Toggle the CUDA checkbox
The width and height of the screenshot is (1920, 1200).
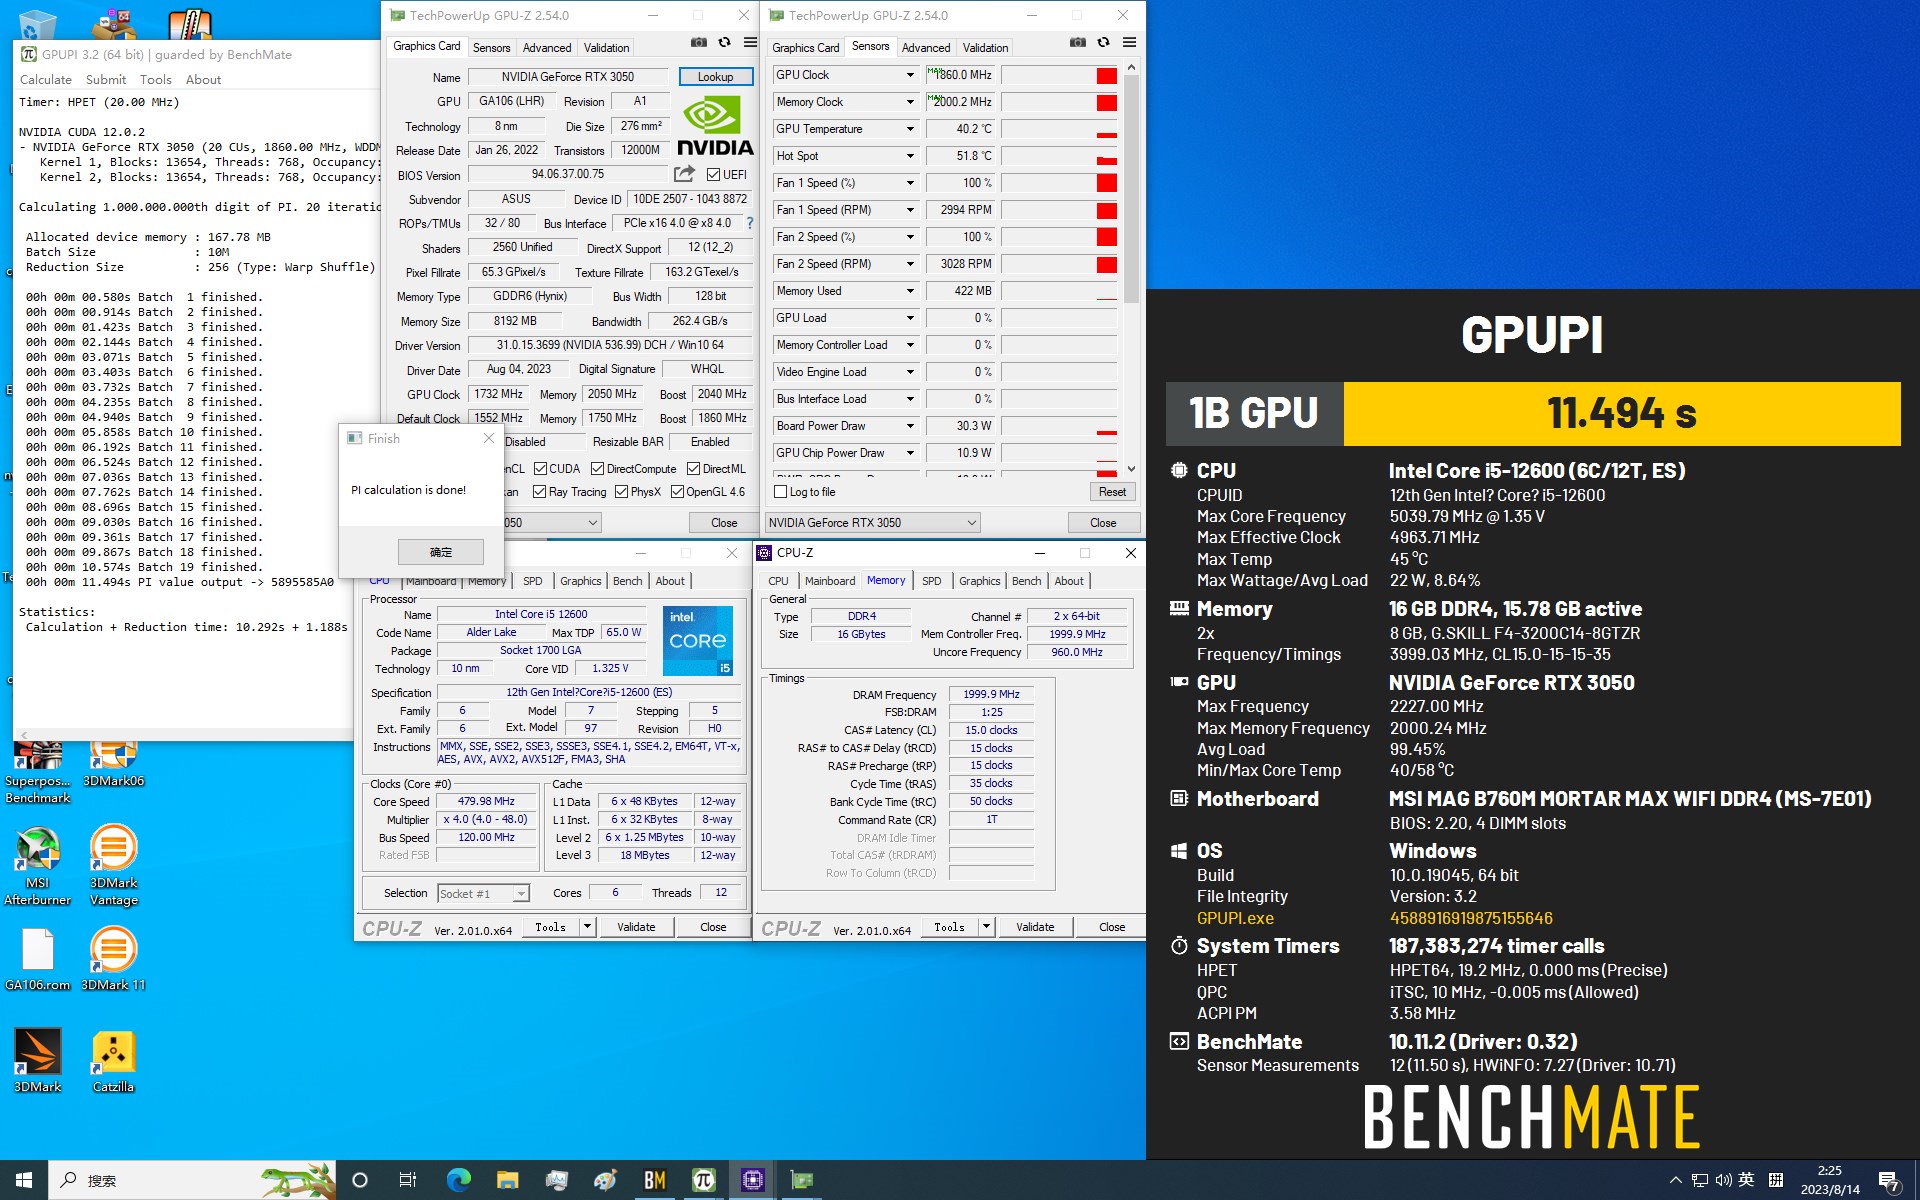click(x=540, y=468)
